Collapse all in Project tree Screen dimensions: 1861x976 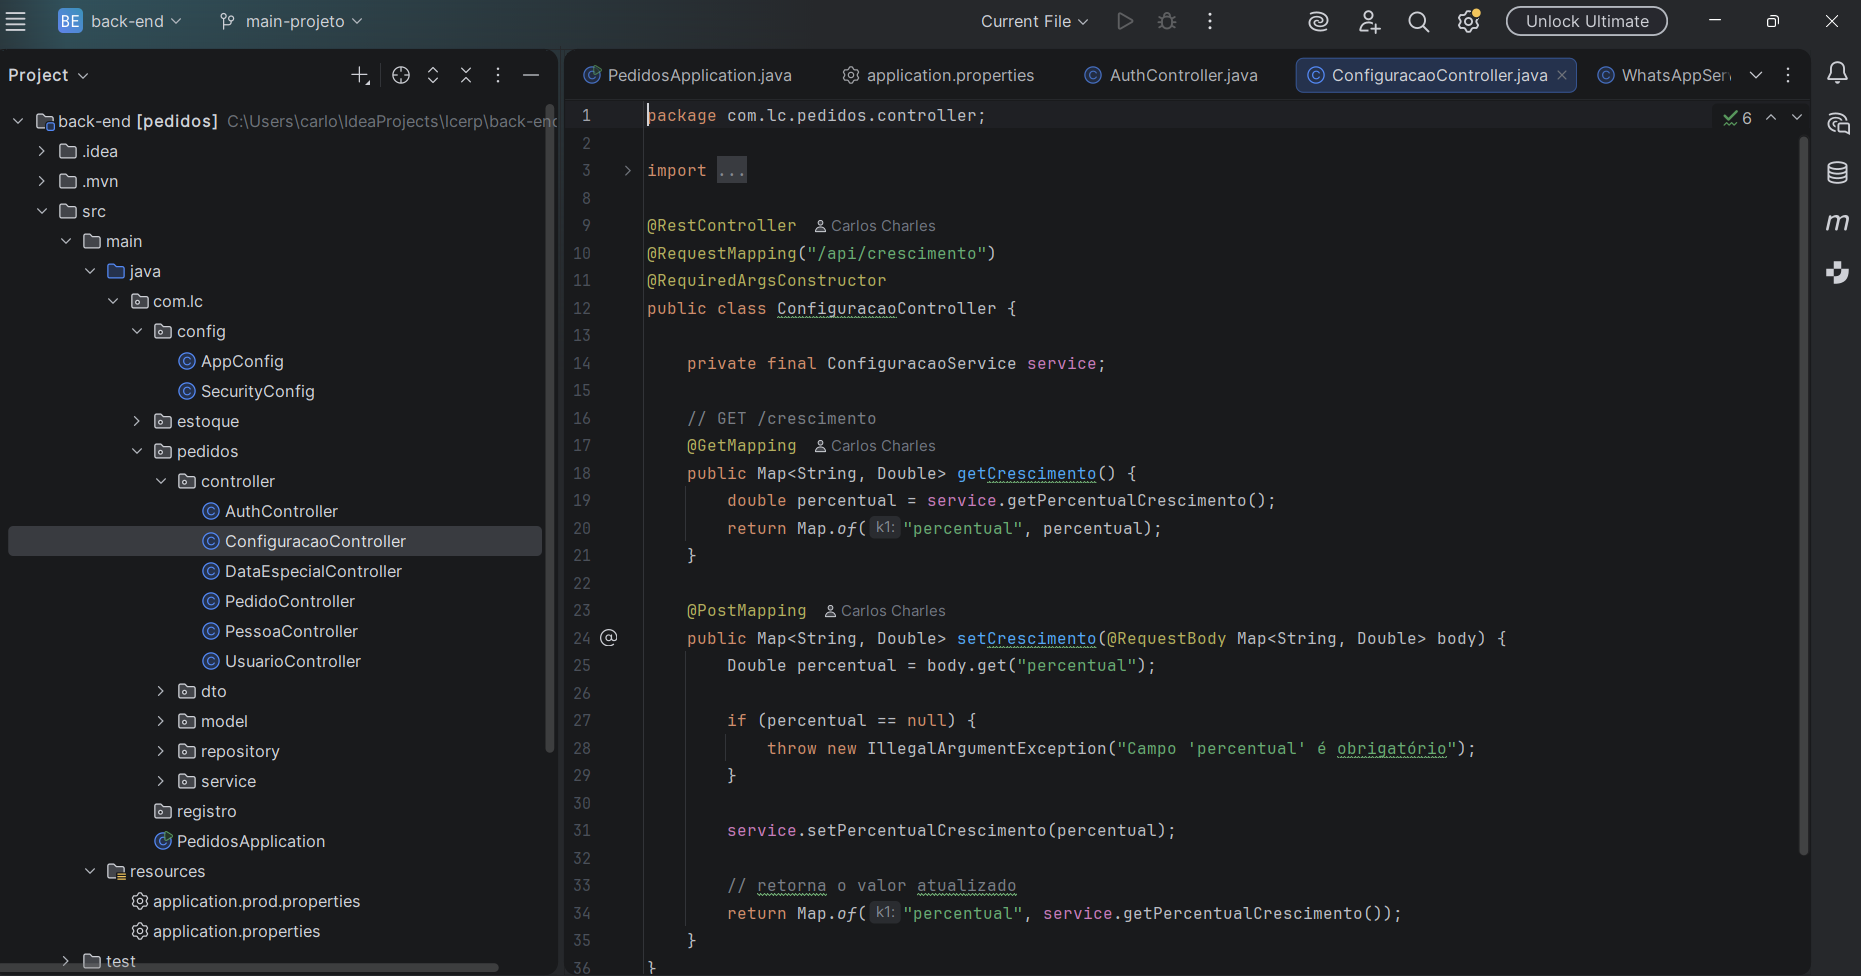(466, 75)
